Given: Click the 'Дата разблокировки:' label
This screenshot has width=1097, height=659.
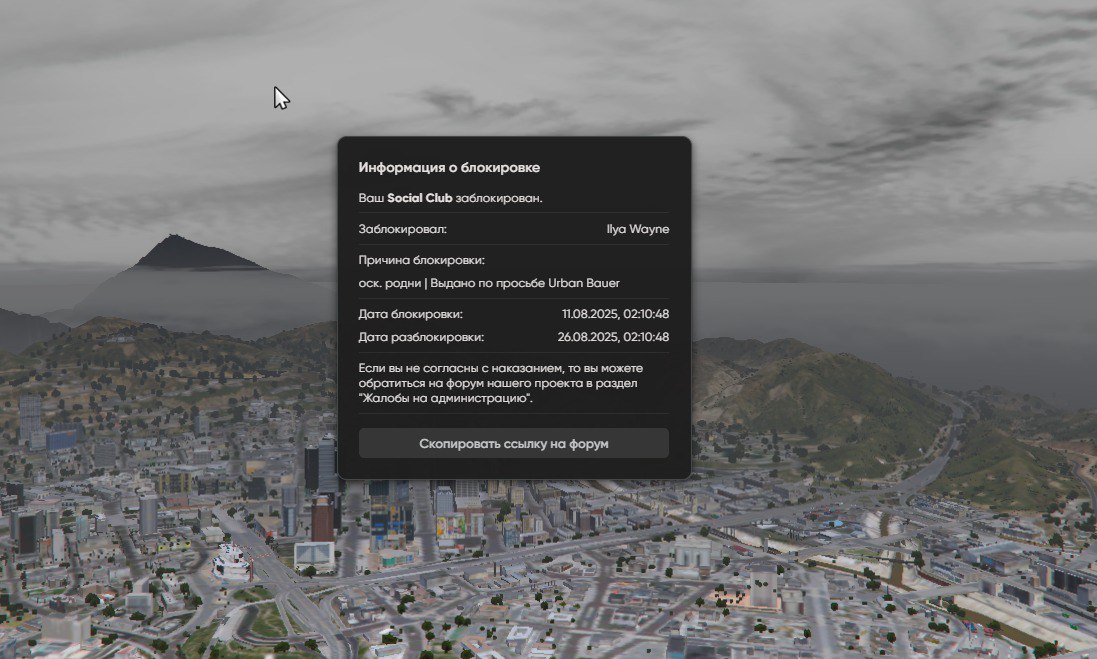Looking at the screenshot, I should (x=421, y=337).
